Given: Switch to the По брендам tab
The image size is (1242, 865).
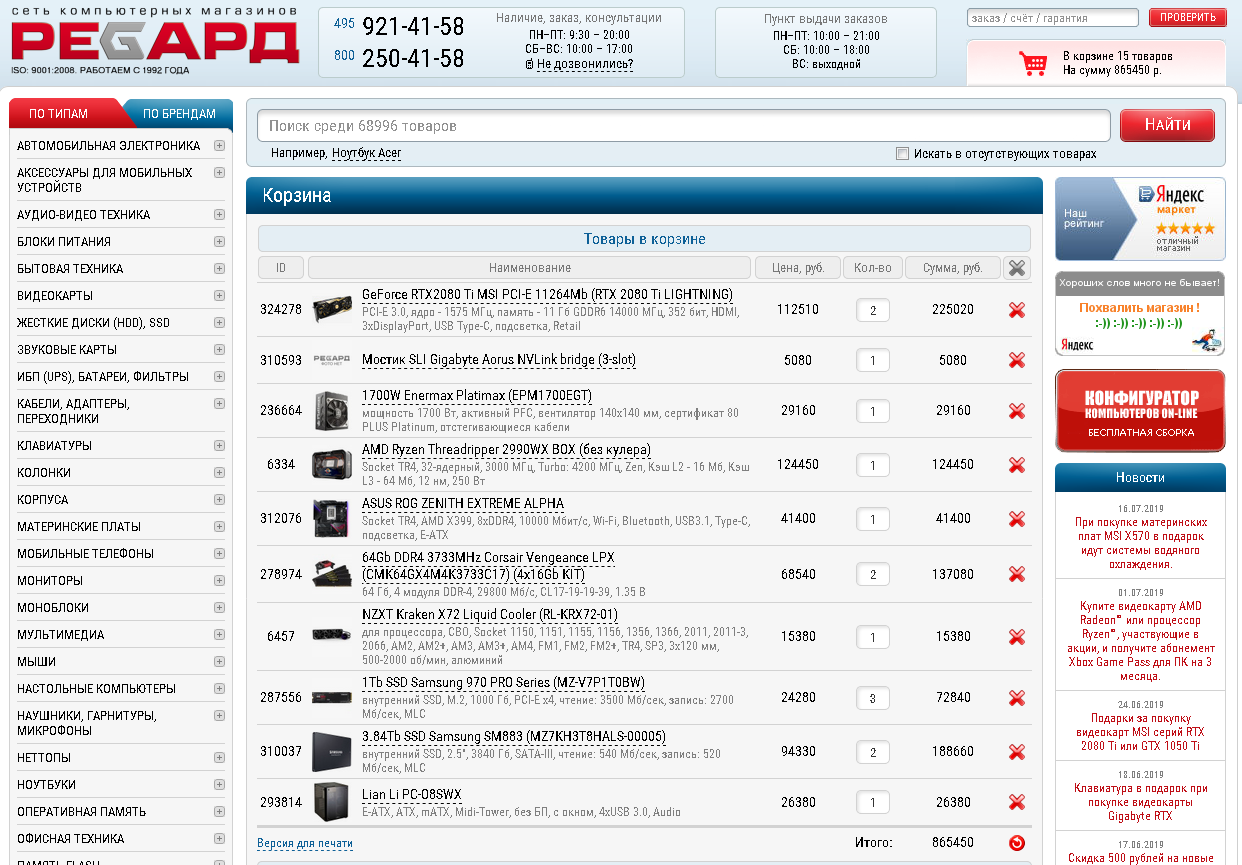Looking at the screenshot, I should pyautogui.click(x=179, y=114).
